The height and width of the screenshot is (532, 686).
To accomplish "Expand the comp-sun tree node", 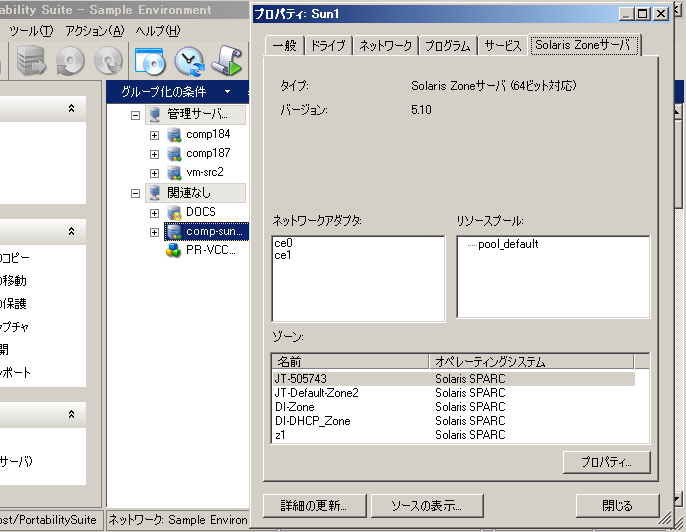I will (154, 232).
